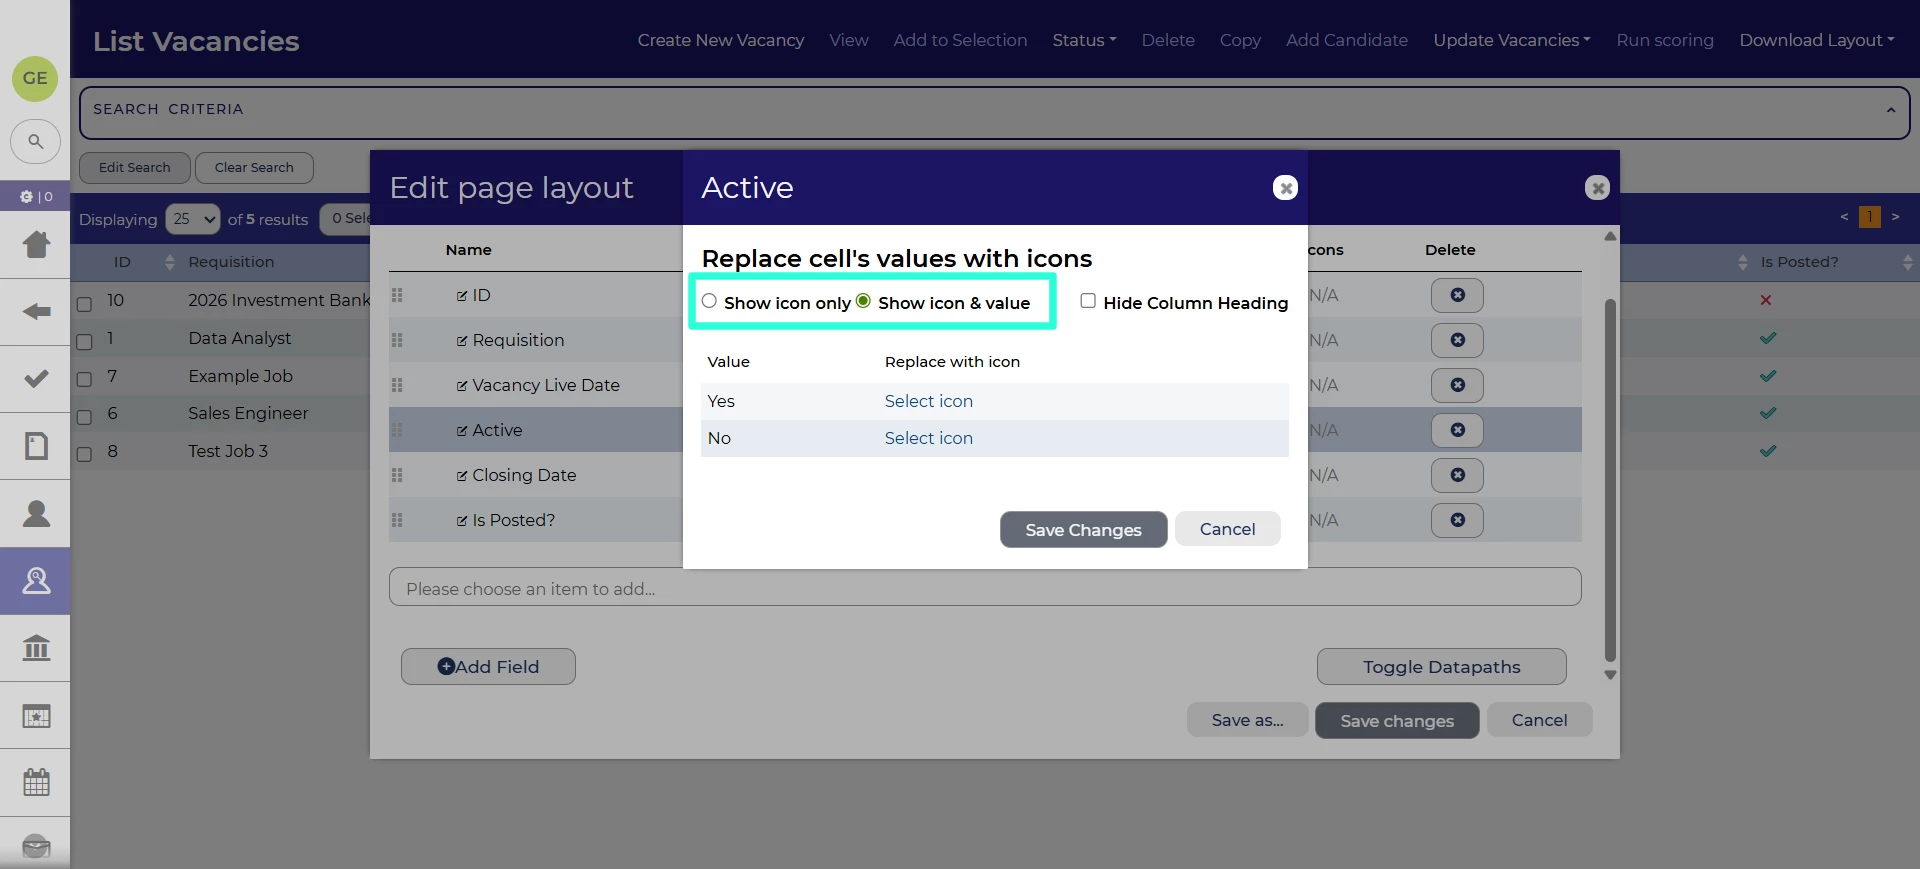1920x869 pixels.
Task: Collapse the Search Criteria panel chevron
Action: 1890,110
